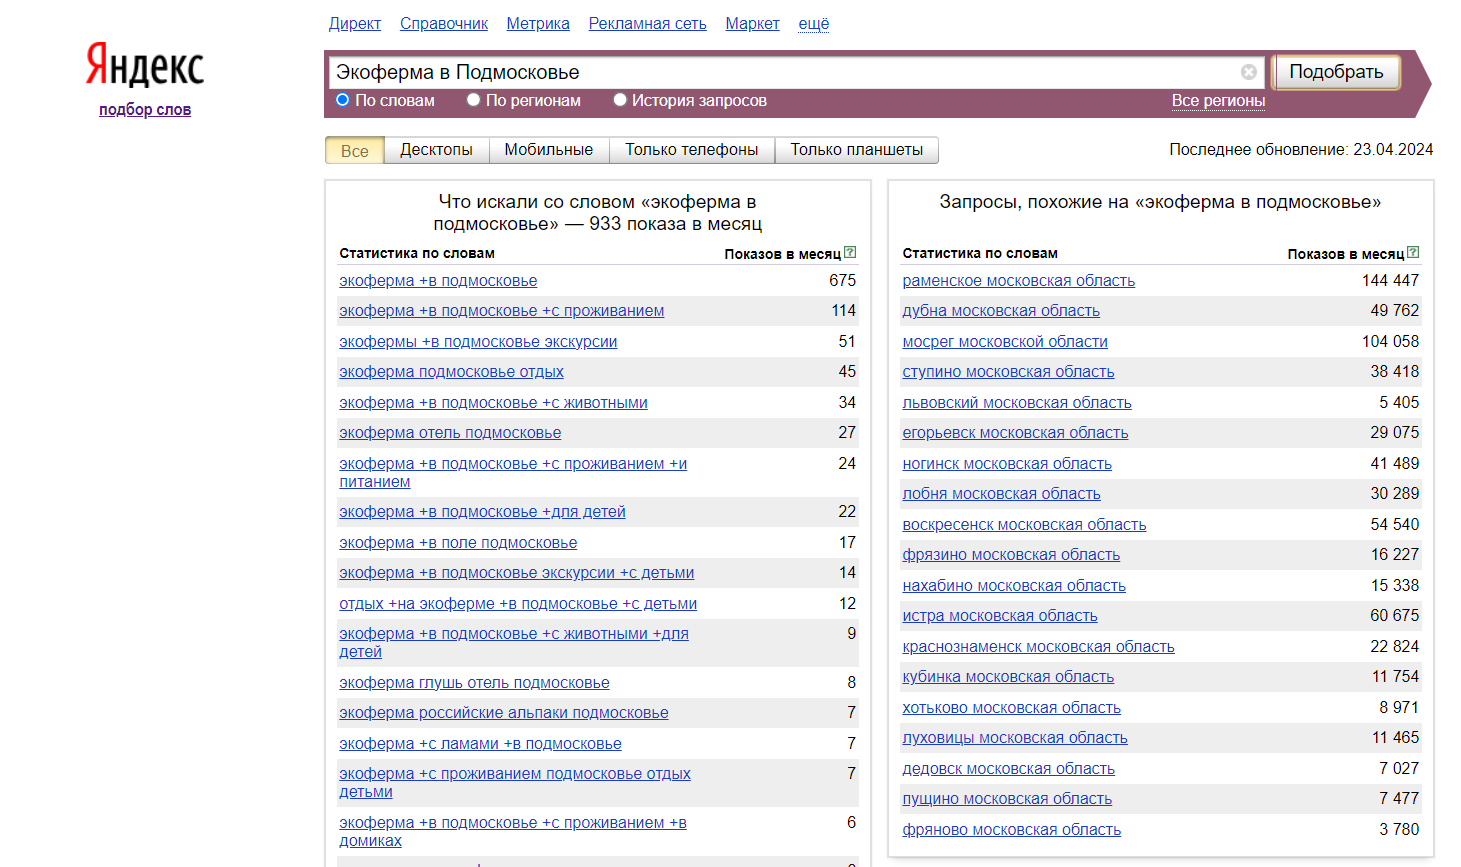Open similar query 'нахабино московская область'
Image resolution: width=1461 pixels, height=867 pixels.
1014,586
